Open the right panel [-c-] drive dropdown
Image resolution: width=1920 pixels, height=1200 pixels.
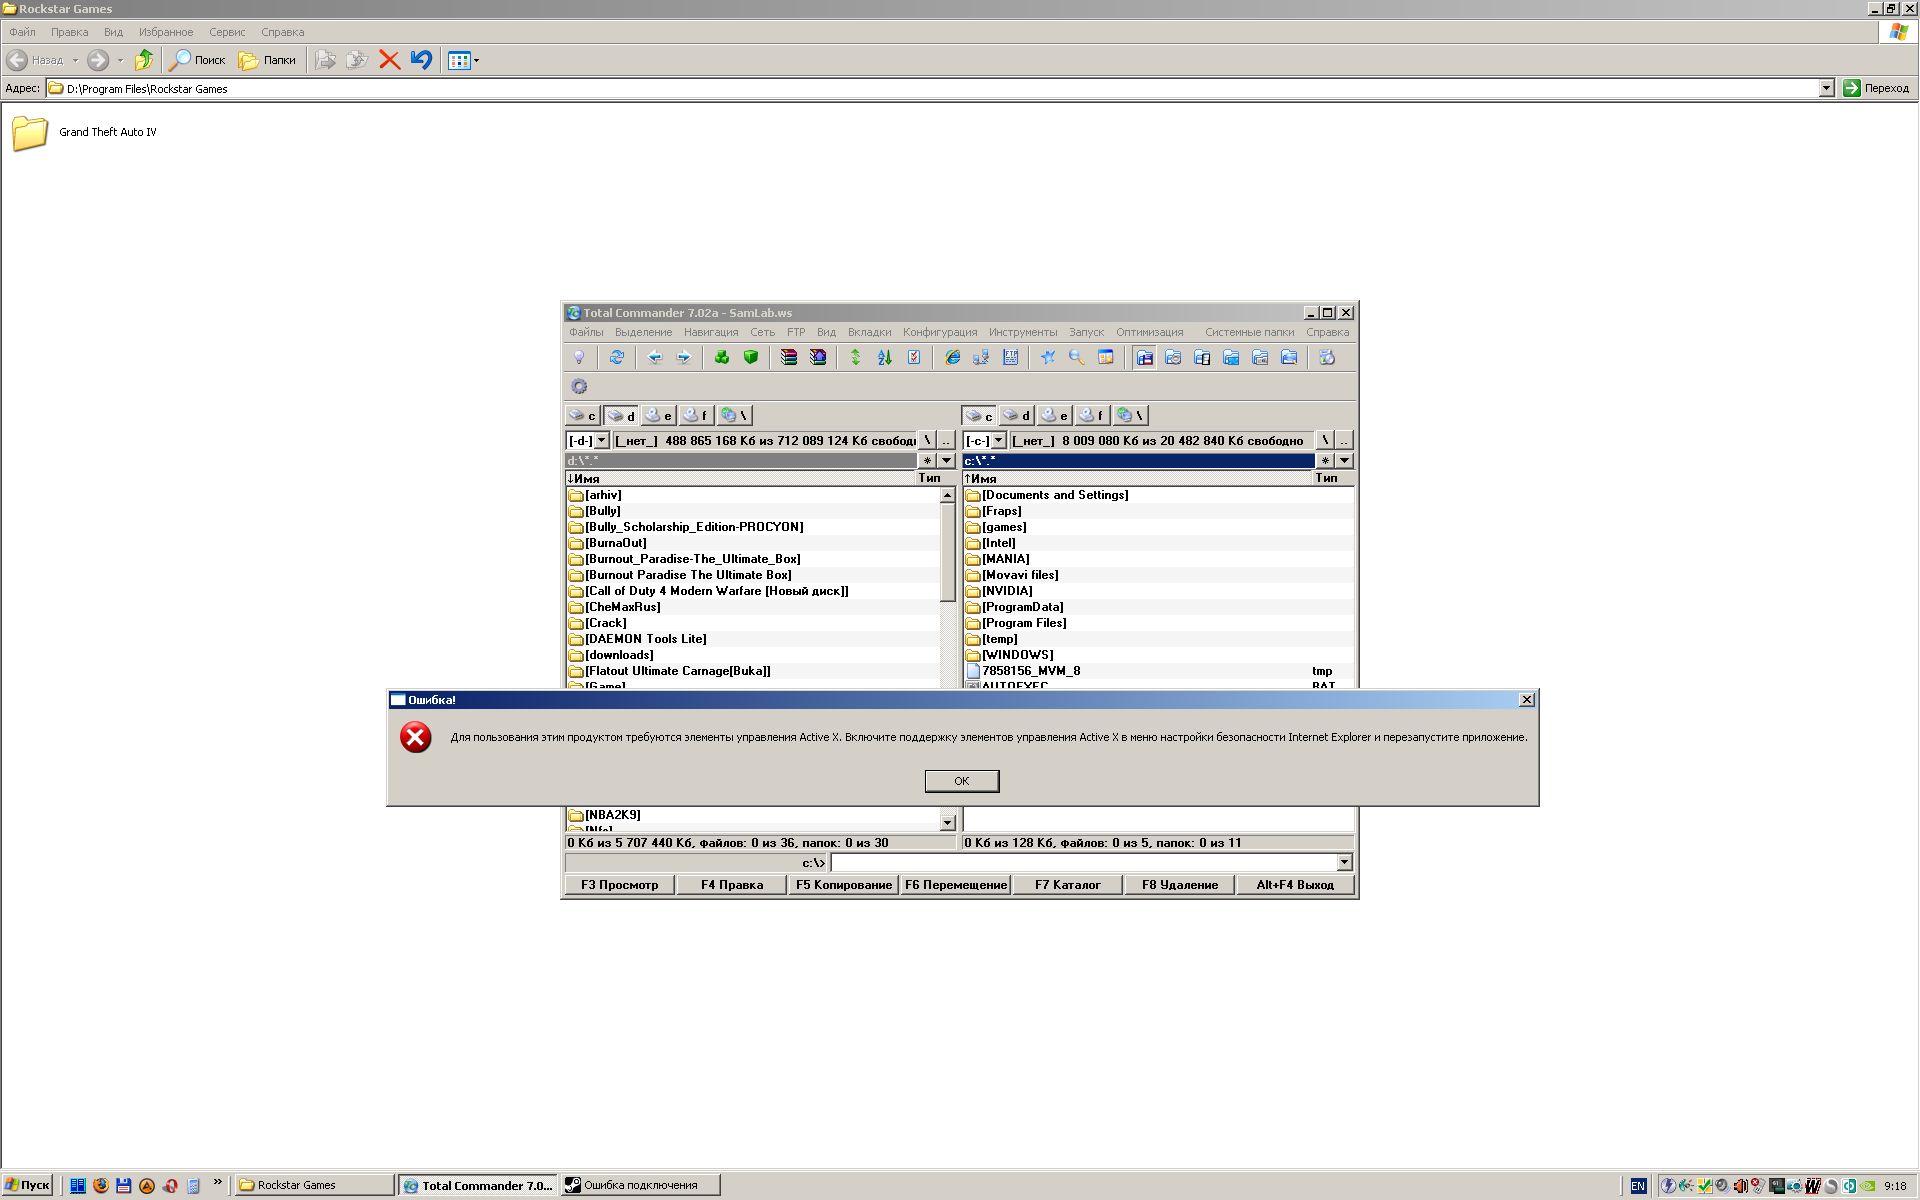998,440
